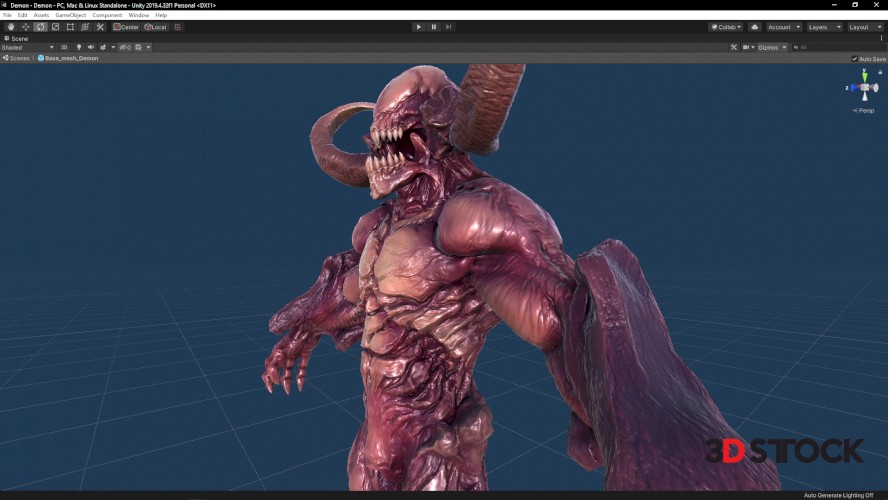
Task: Open the Assets menu
Action: [x=41, y=15]
